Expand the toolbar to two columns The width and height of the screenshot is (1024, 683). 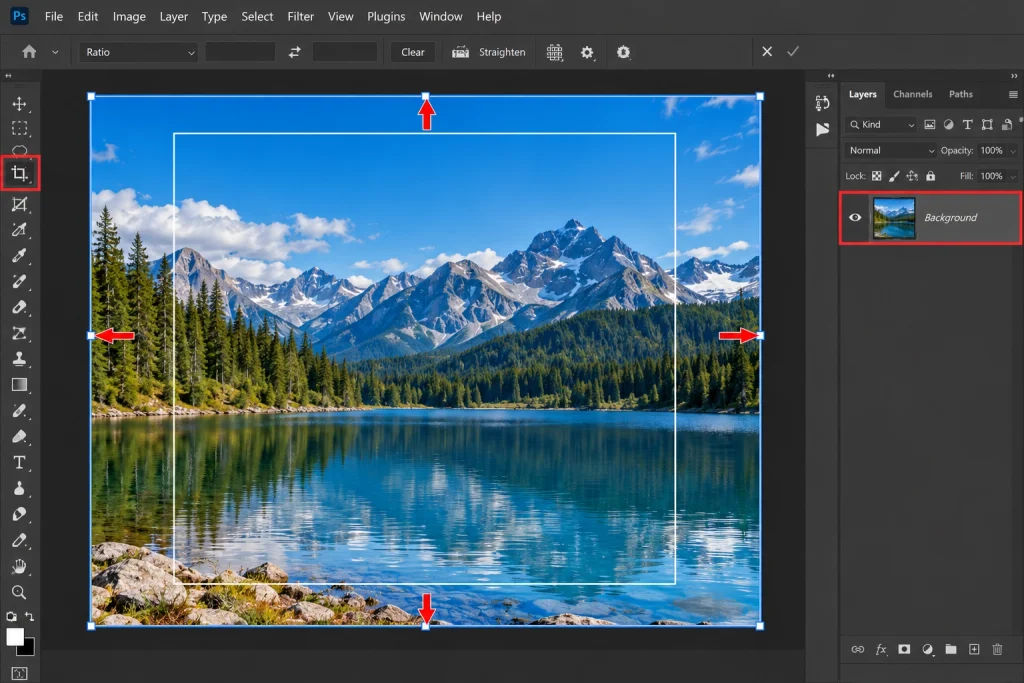(8, 76)
